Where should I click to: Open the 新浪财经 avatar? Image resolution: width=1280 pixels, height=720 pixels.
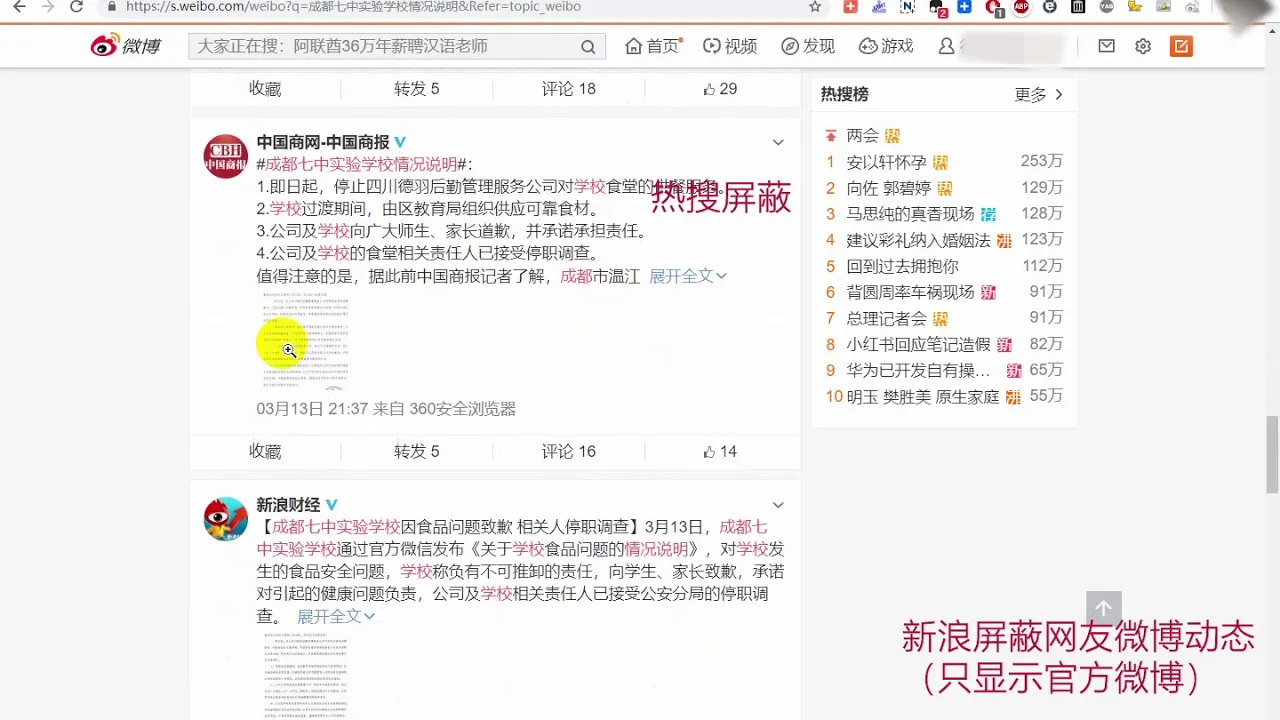click(x=226, y=519)
